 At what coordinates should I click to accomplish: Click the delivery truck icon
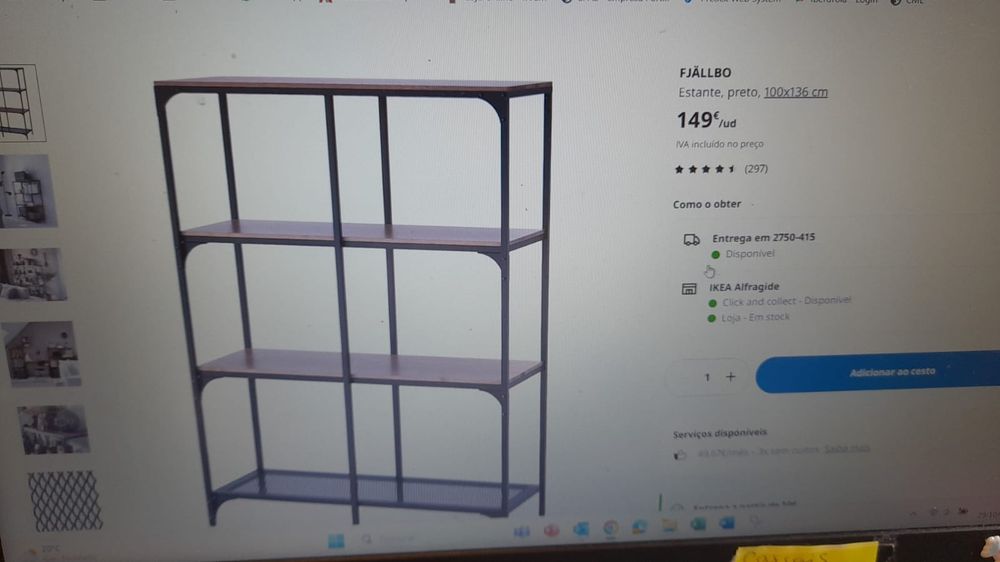click(x=691, y=240)
